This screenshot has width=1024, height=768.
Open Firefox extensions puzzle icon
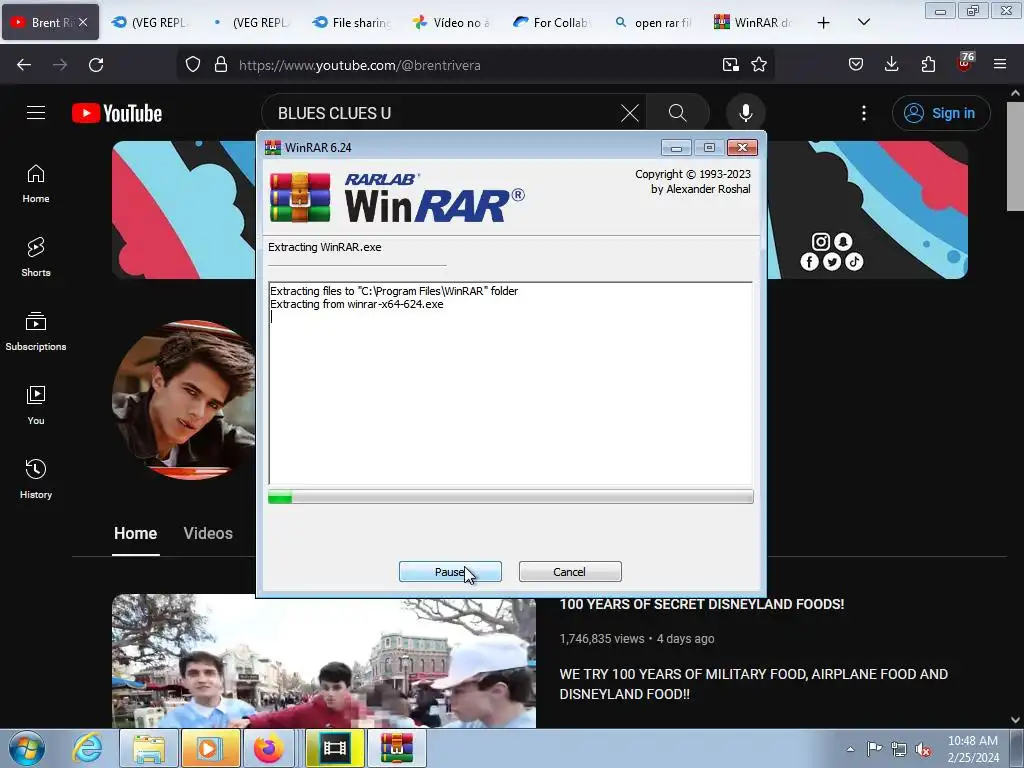pos(928,65)
